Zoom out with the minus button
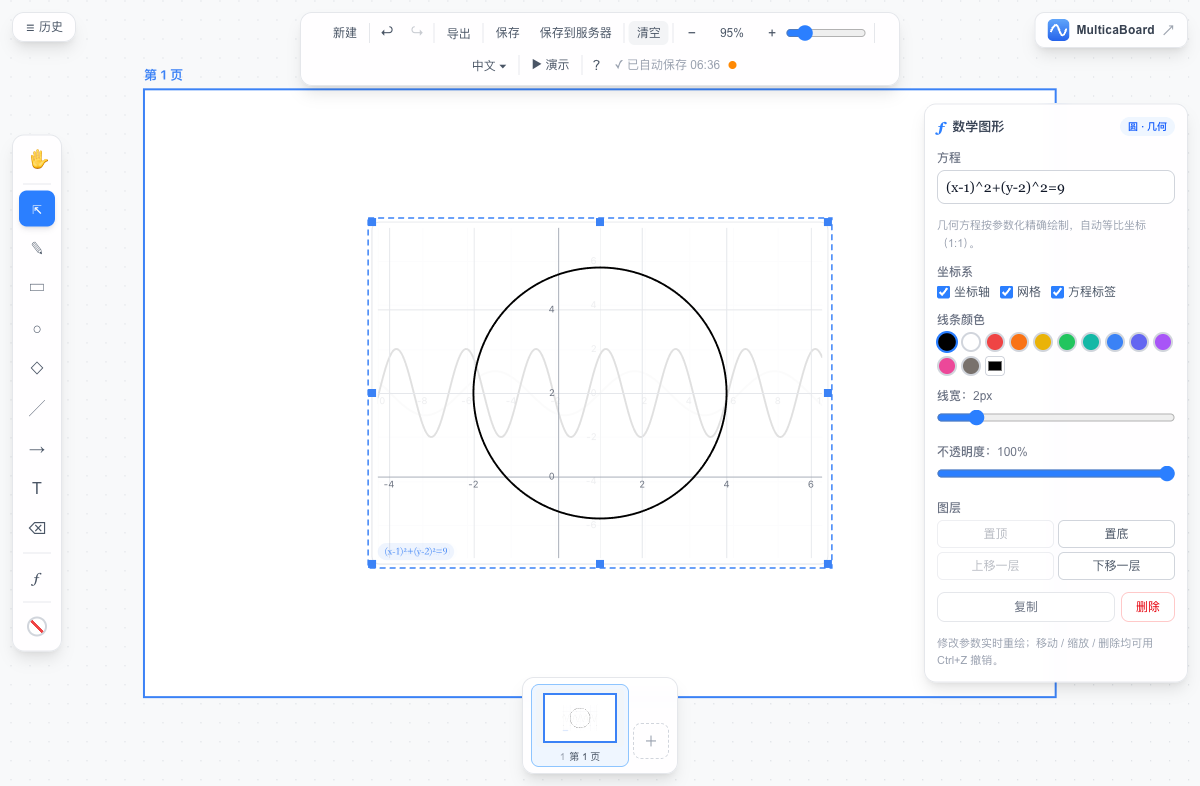Image resolution: width=1200 pixels, height=786 pixels. [x=691, y=33]
